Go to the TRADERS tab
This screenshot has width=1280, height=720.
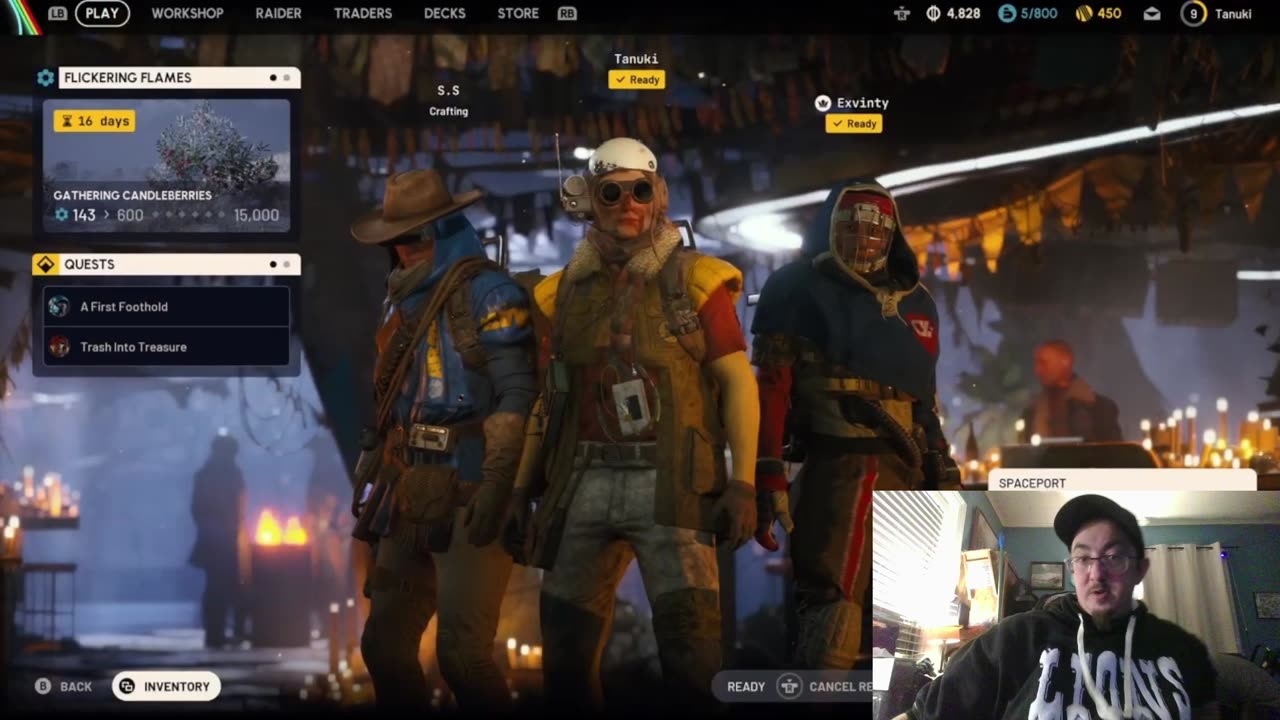click(363, 13)
